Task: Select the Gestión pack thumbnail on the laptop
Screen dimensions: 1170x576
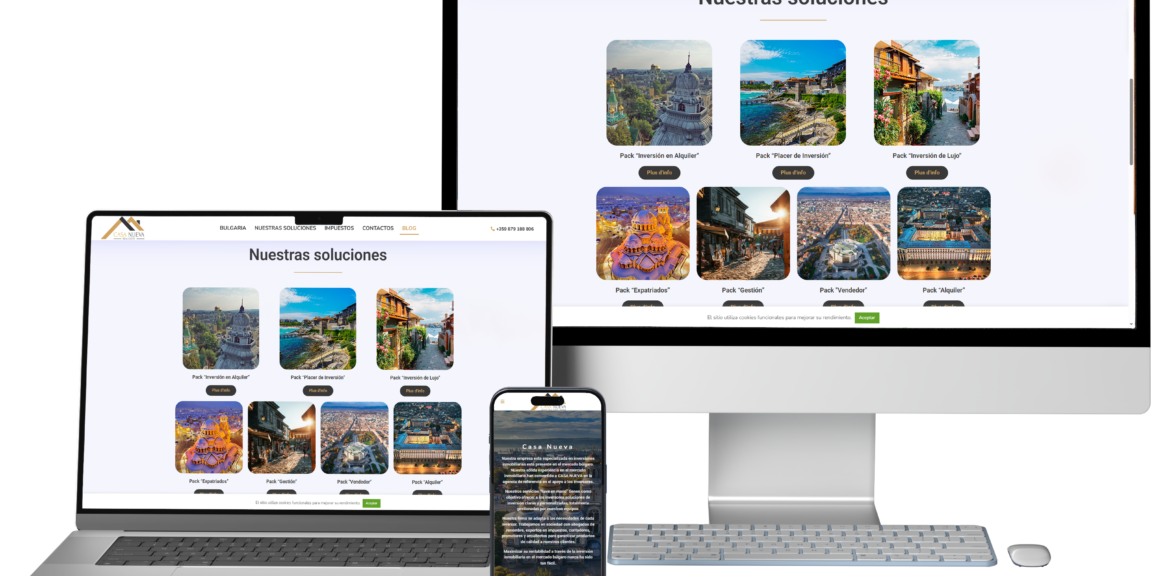Action: [281, 437]
